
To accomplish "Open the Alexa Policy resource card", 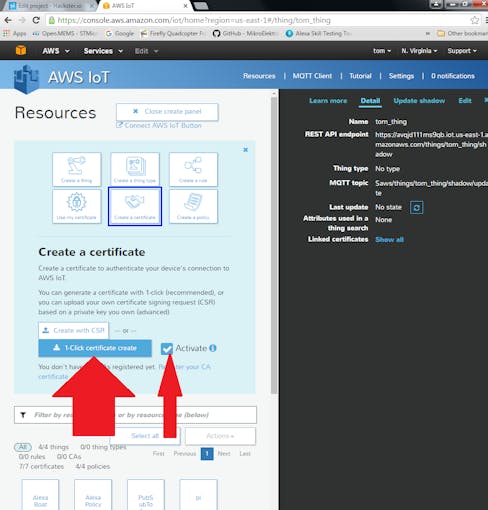I will point(93,495).
